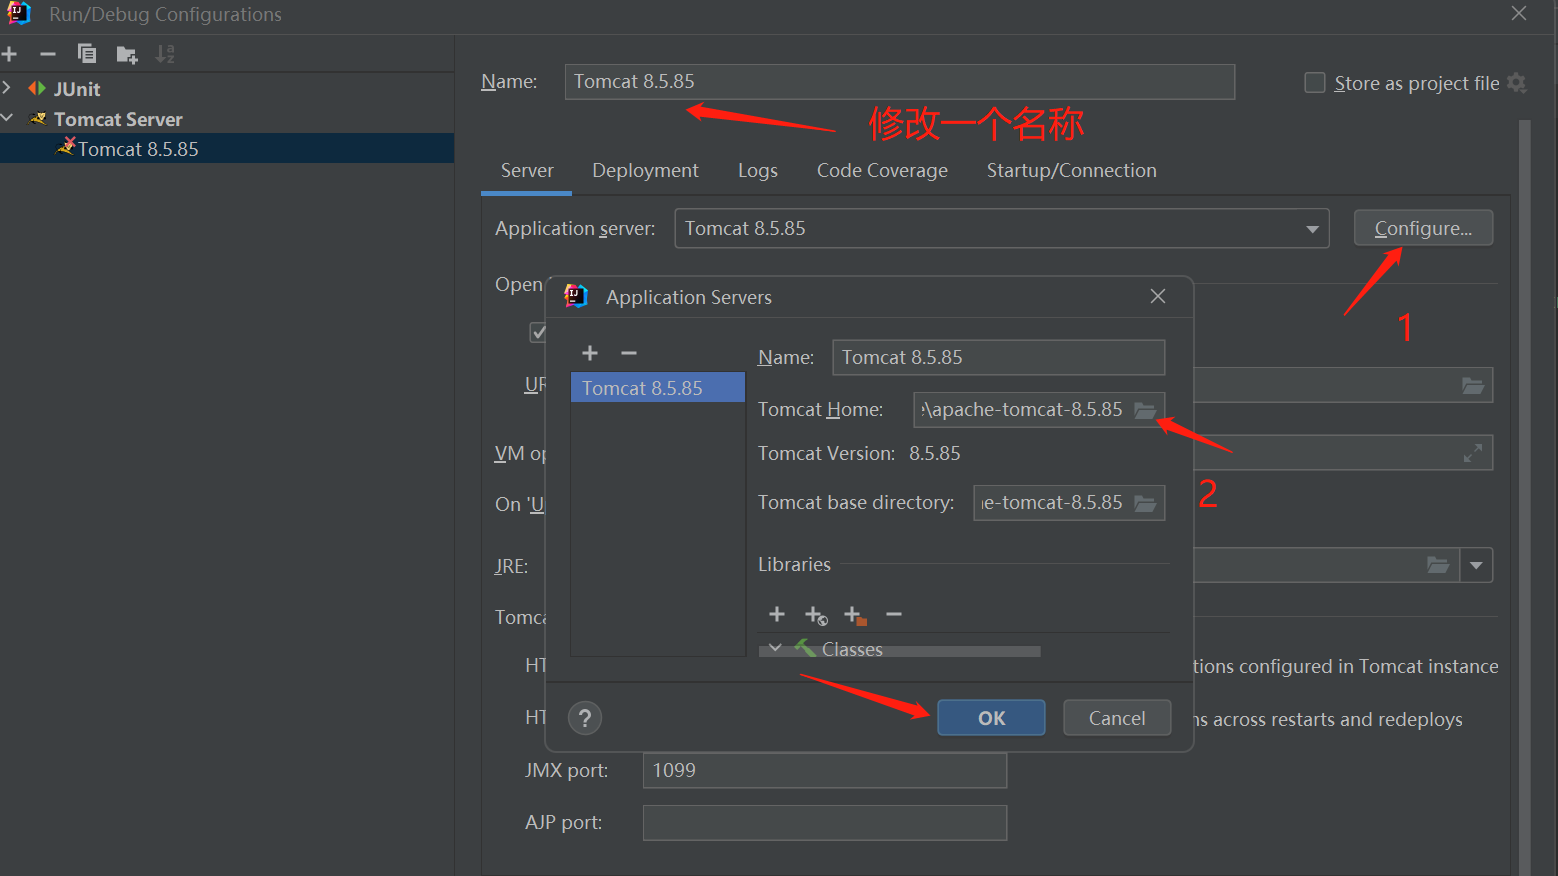1558x876 pixels.
Task: Sort configurations alphabetically icon
Action: (x=166, y=54)
